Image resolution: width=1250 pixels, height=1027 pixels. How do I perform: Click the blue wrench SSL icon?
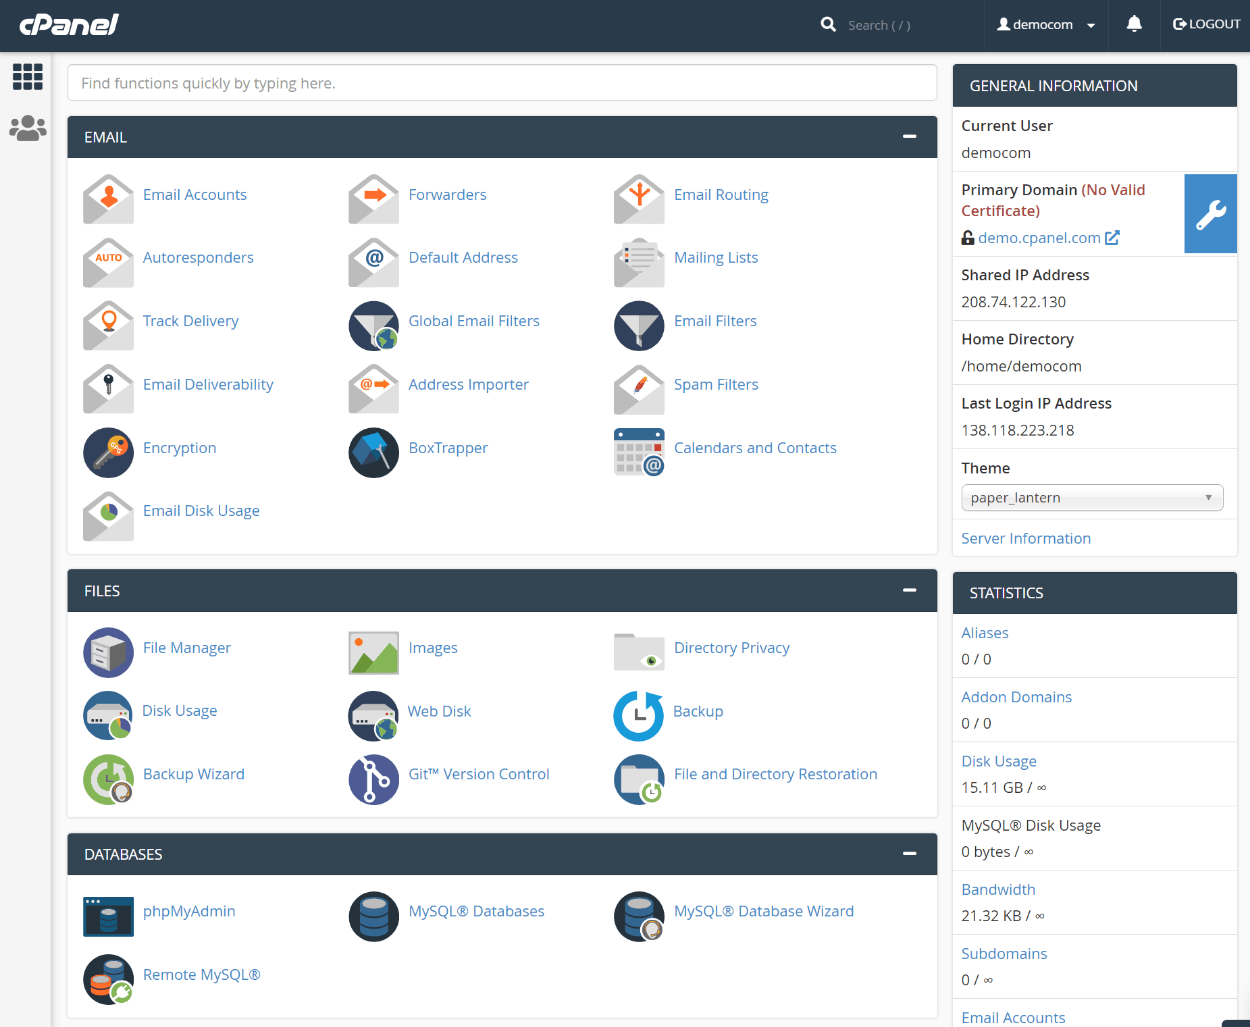coord(1210,213)
